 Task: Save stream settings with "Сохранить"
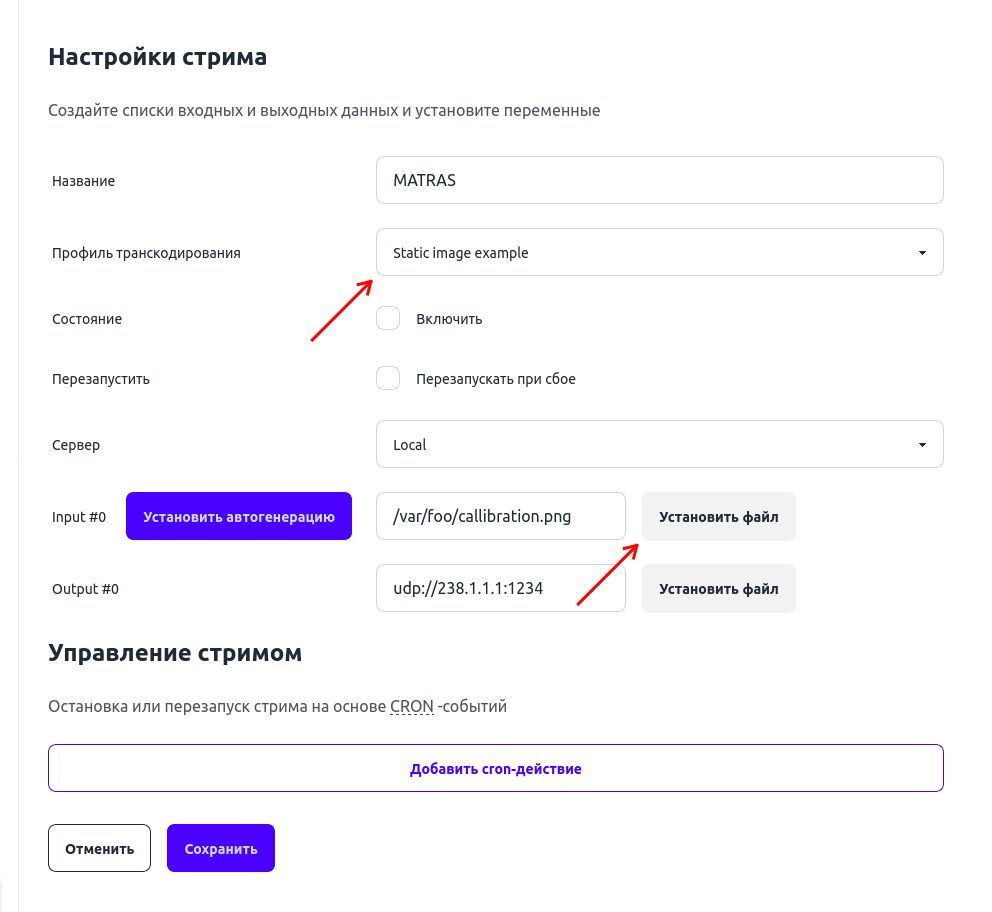pyautogui.click(x=220, y=847)
